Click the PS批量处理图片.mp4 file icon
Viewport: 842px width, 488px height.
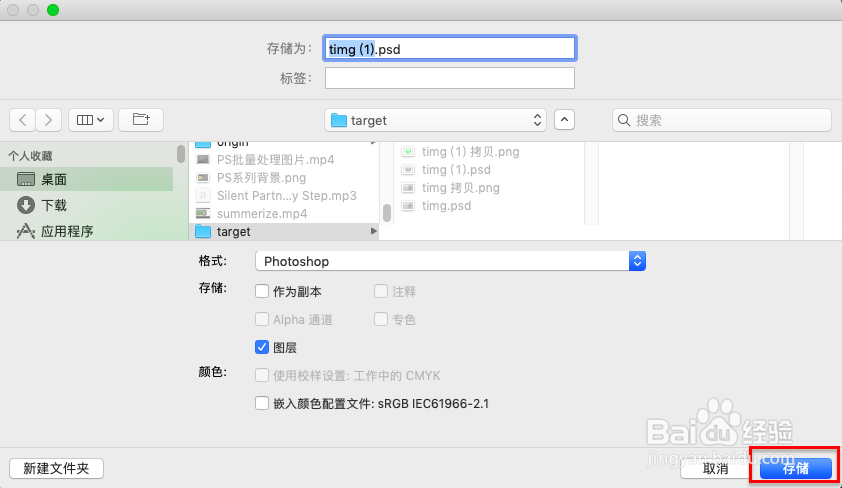203,160
